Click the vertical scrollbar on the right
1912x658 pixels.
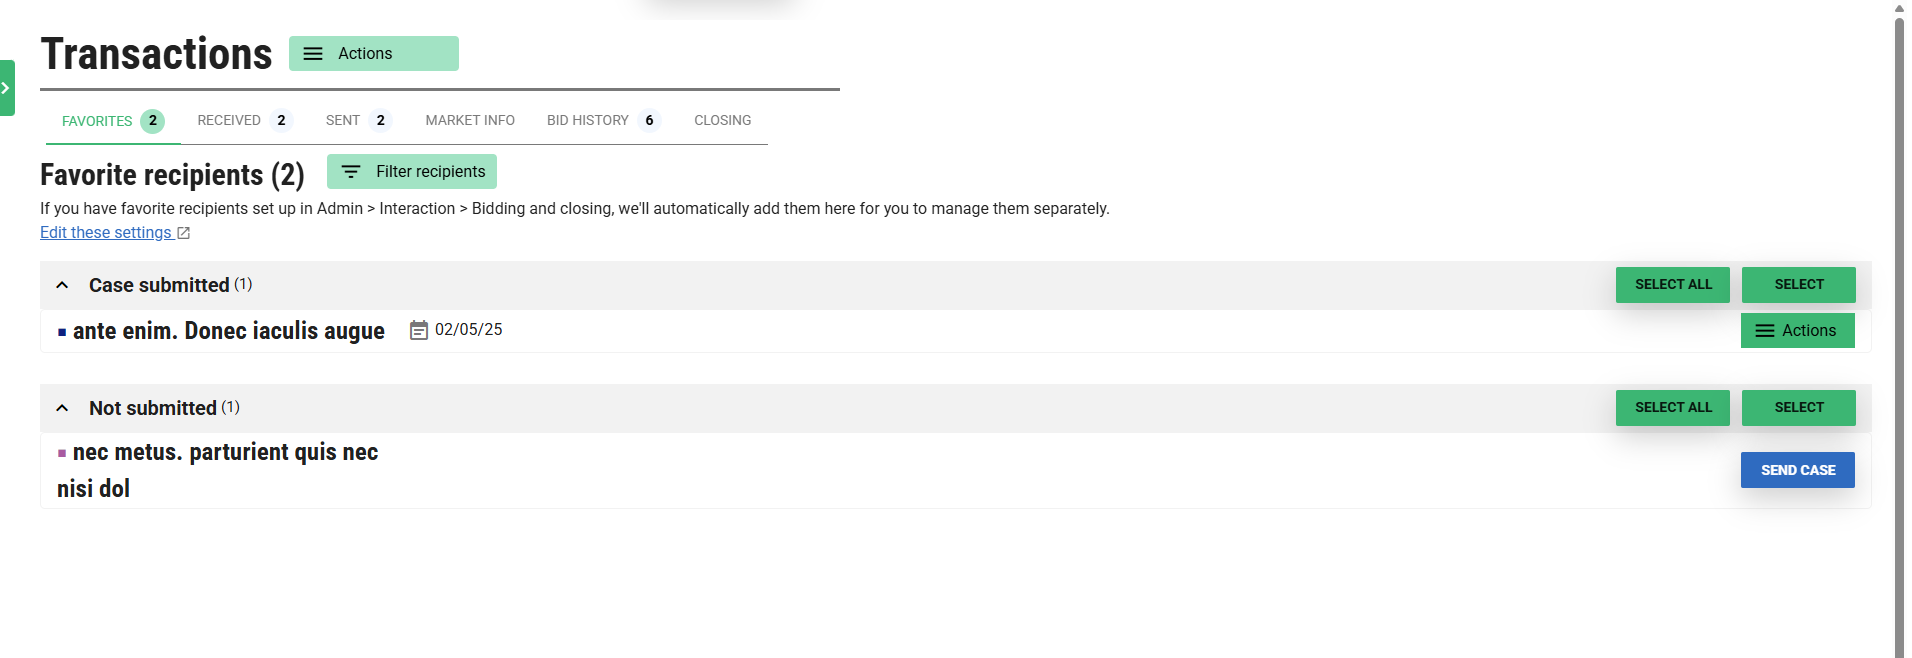[x=1899, y=330]
